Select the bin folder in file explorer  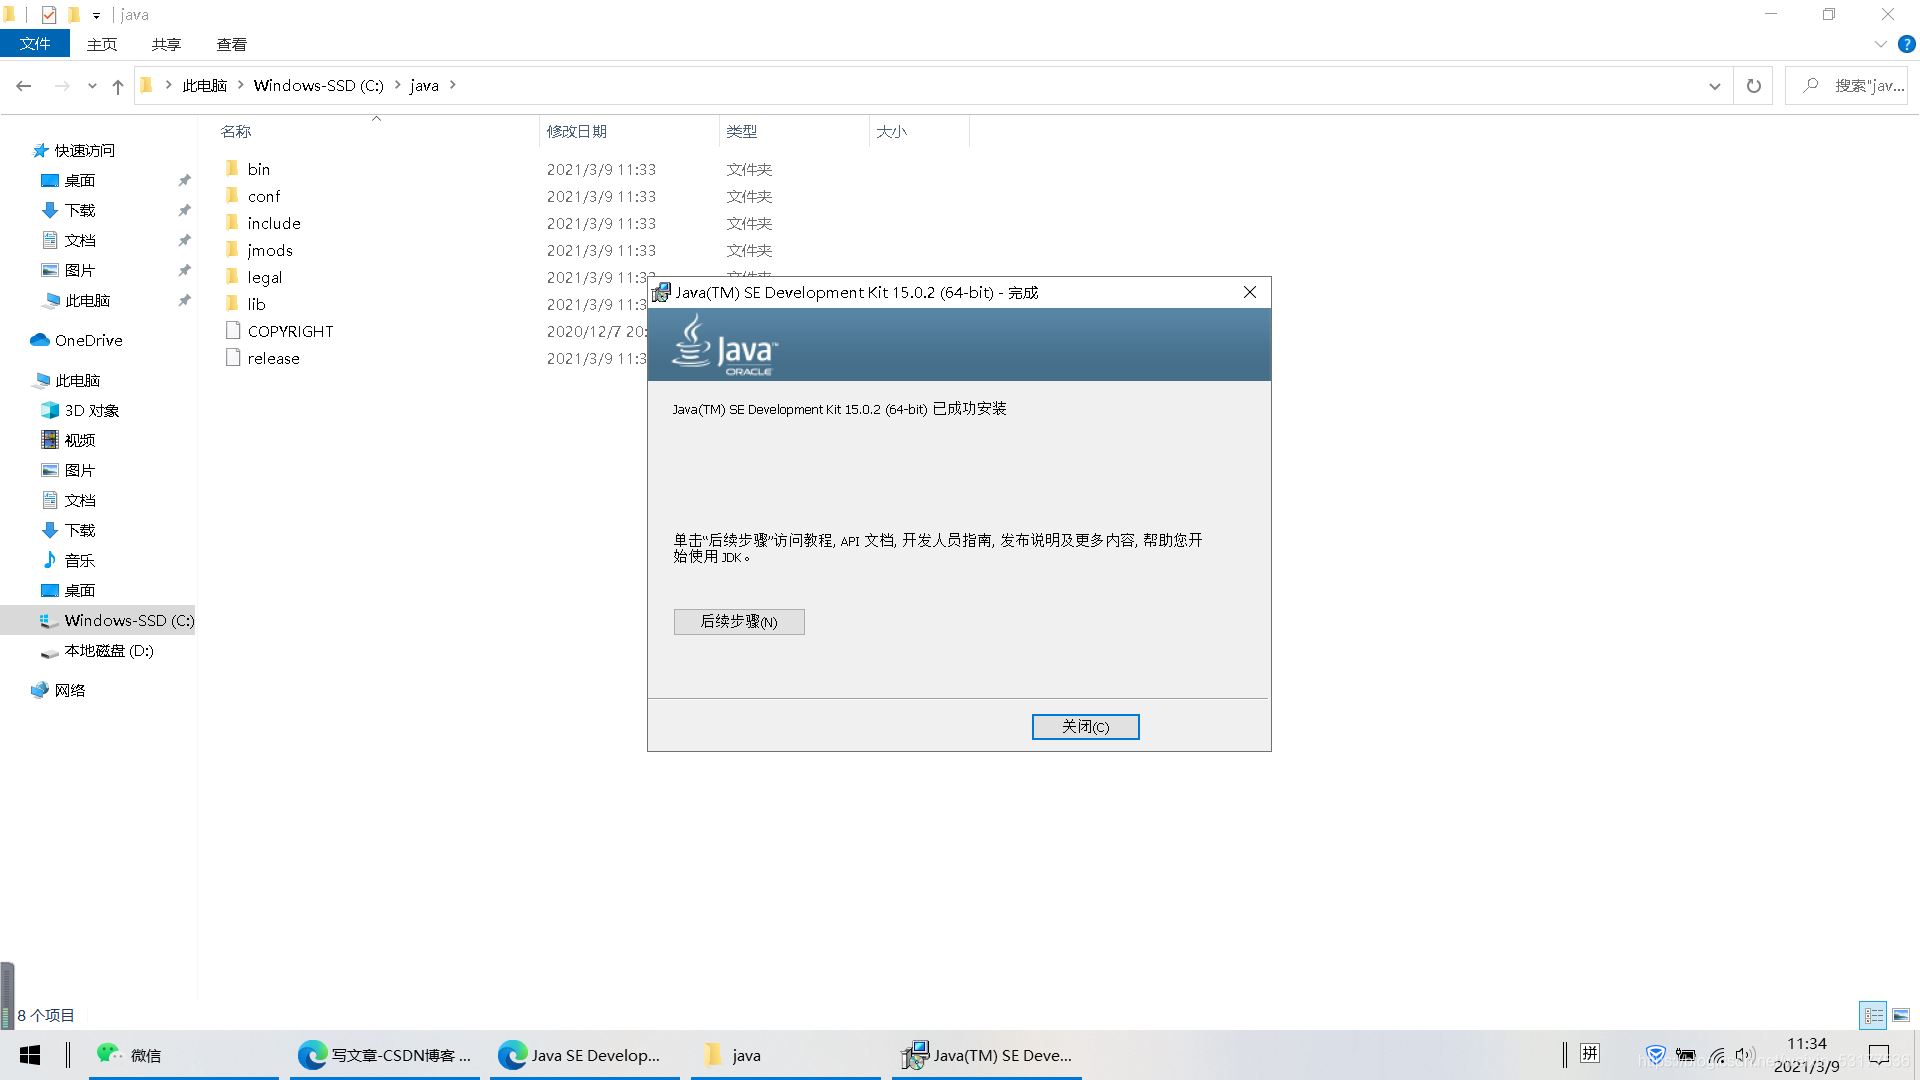coord(258,169)
